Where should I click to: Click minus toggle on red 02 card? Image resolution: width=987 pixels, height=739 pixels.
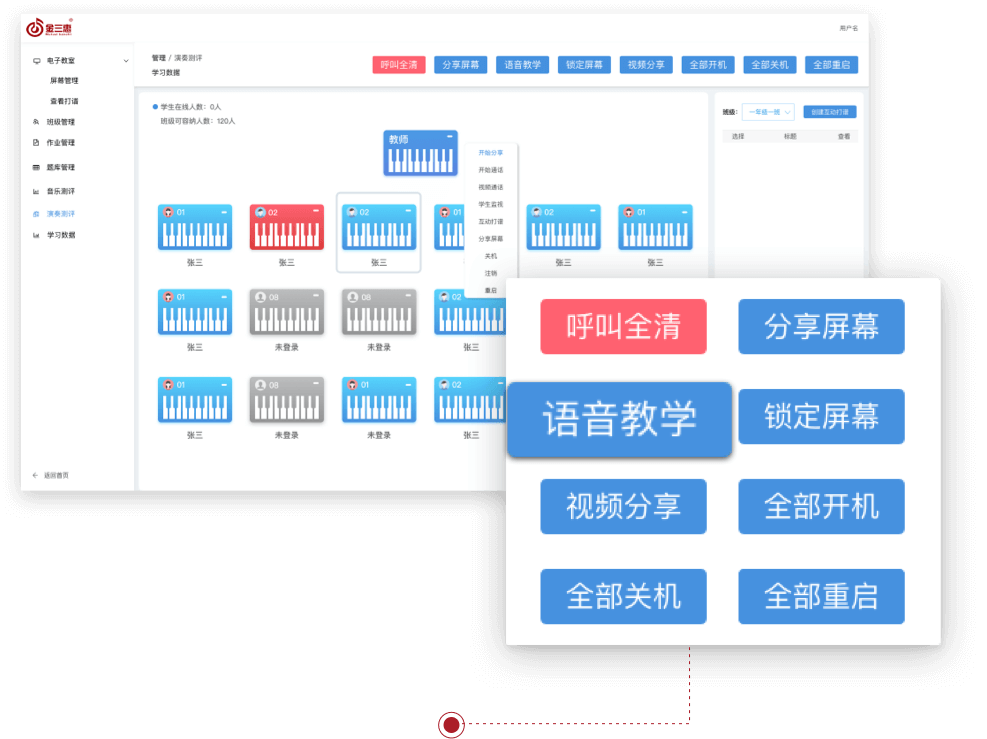point(316,212)
